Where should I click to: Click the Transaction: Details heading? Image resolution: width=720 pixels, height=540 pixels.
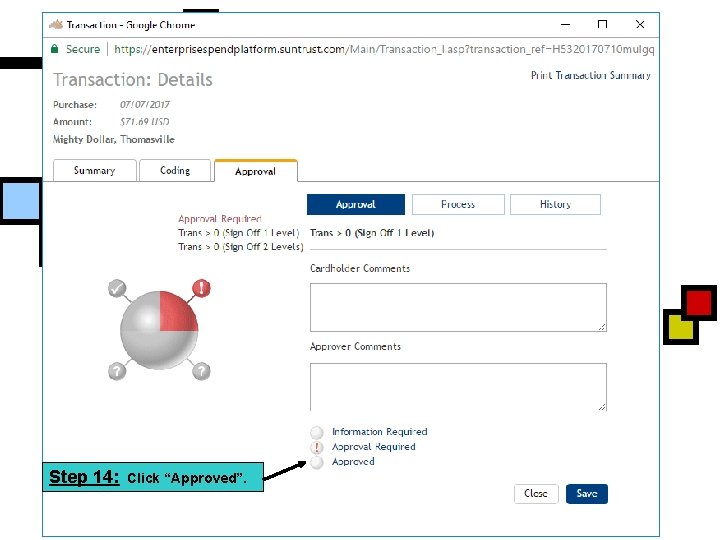coord(133,79)
